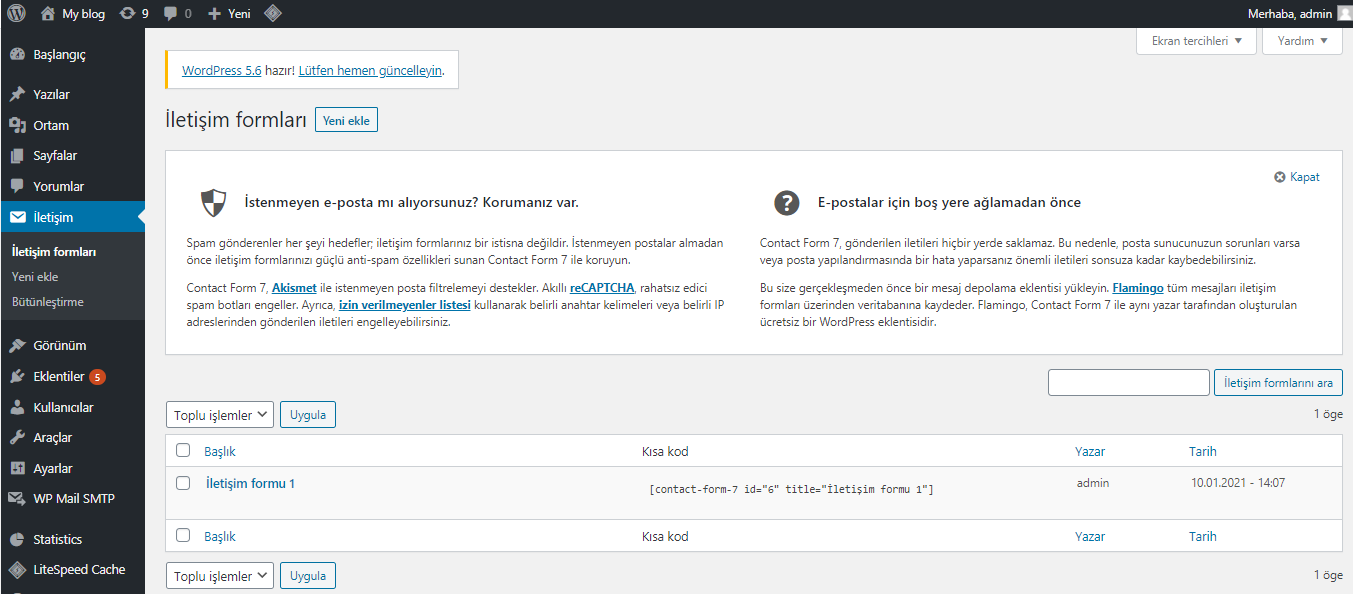Open the Akismet link

[294, 287]
